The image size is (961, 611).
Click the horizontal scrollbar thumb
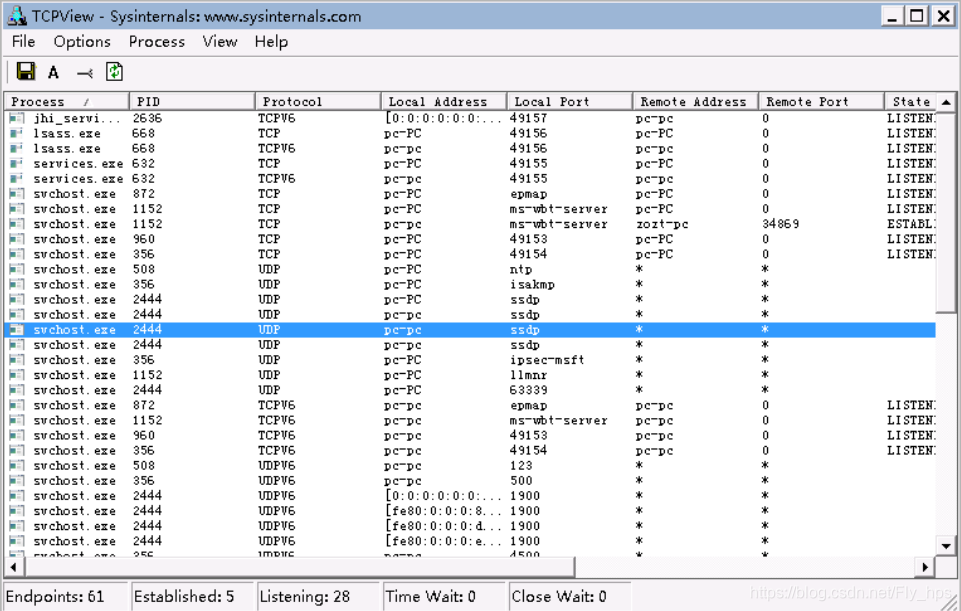(x=299, y=567)
